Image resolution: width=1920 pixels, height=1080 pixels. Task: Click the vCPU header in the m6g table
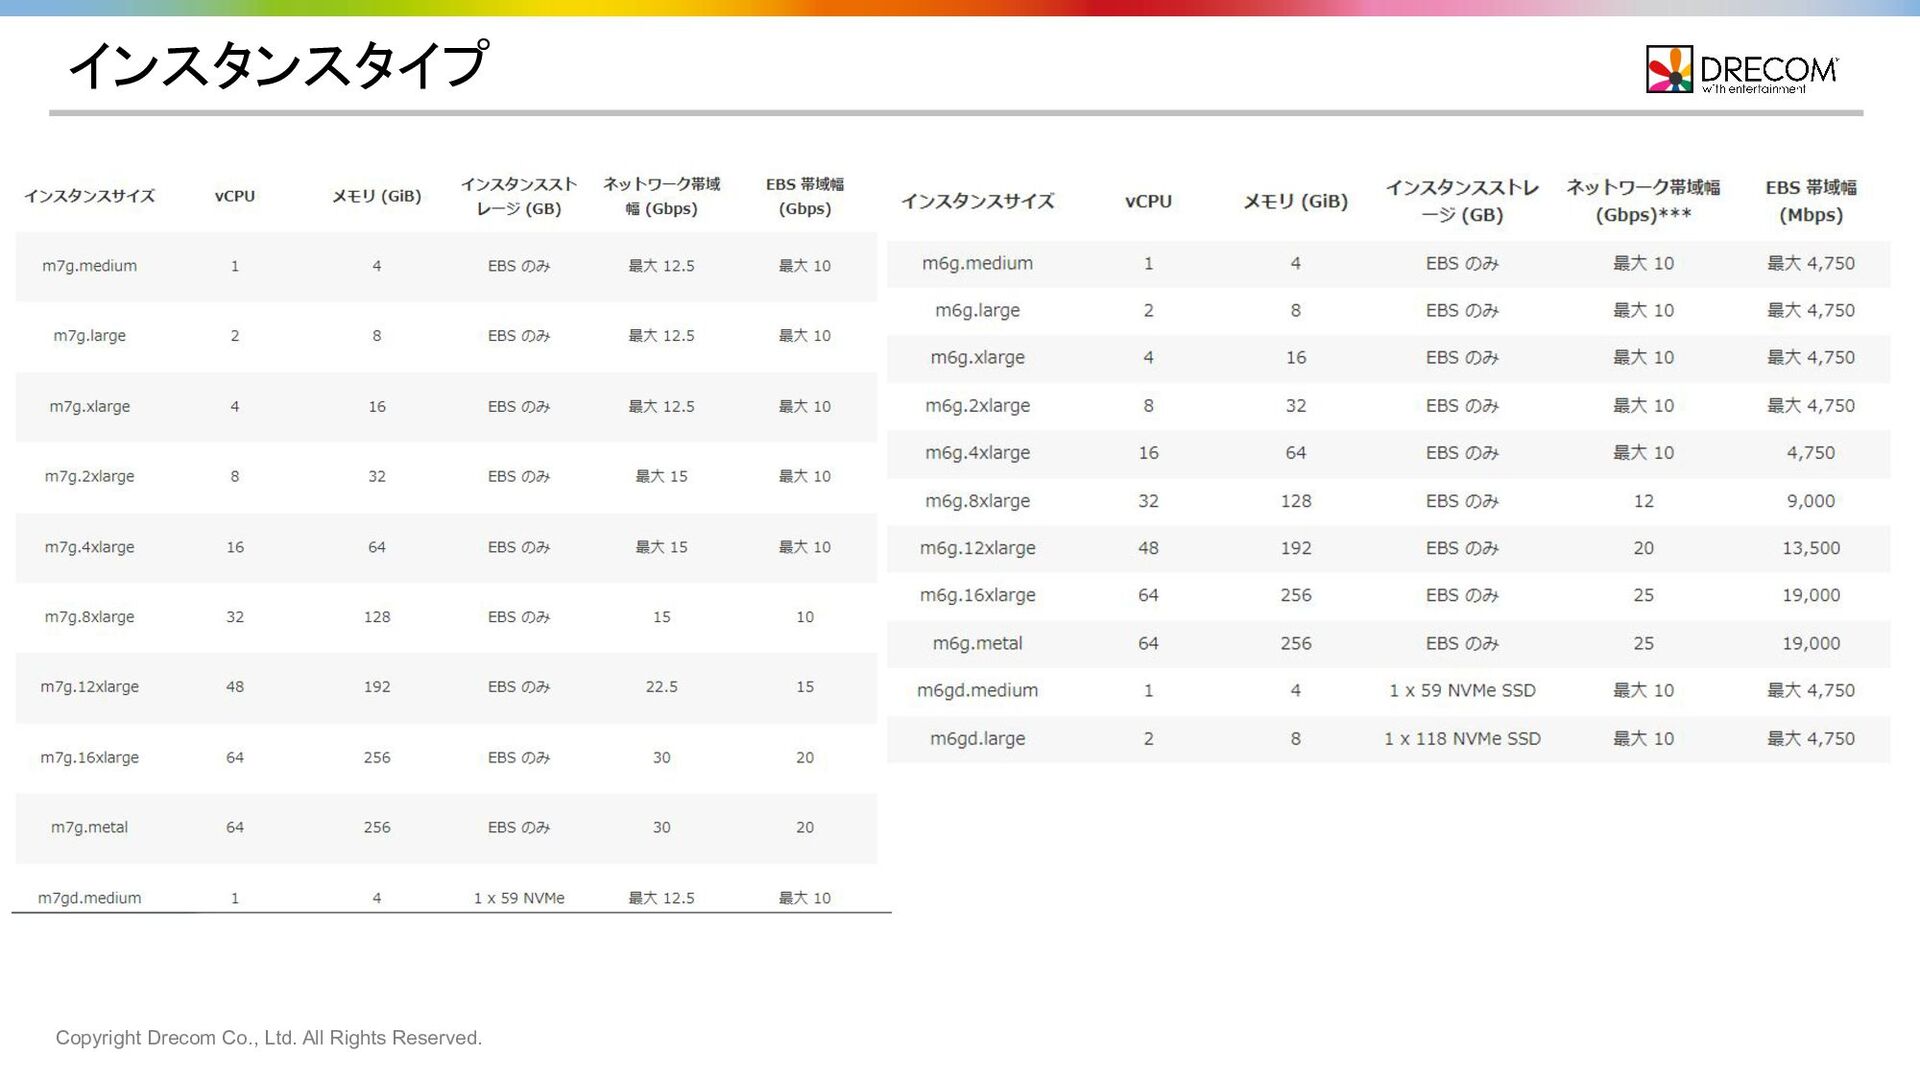(x=1148, y=201)
